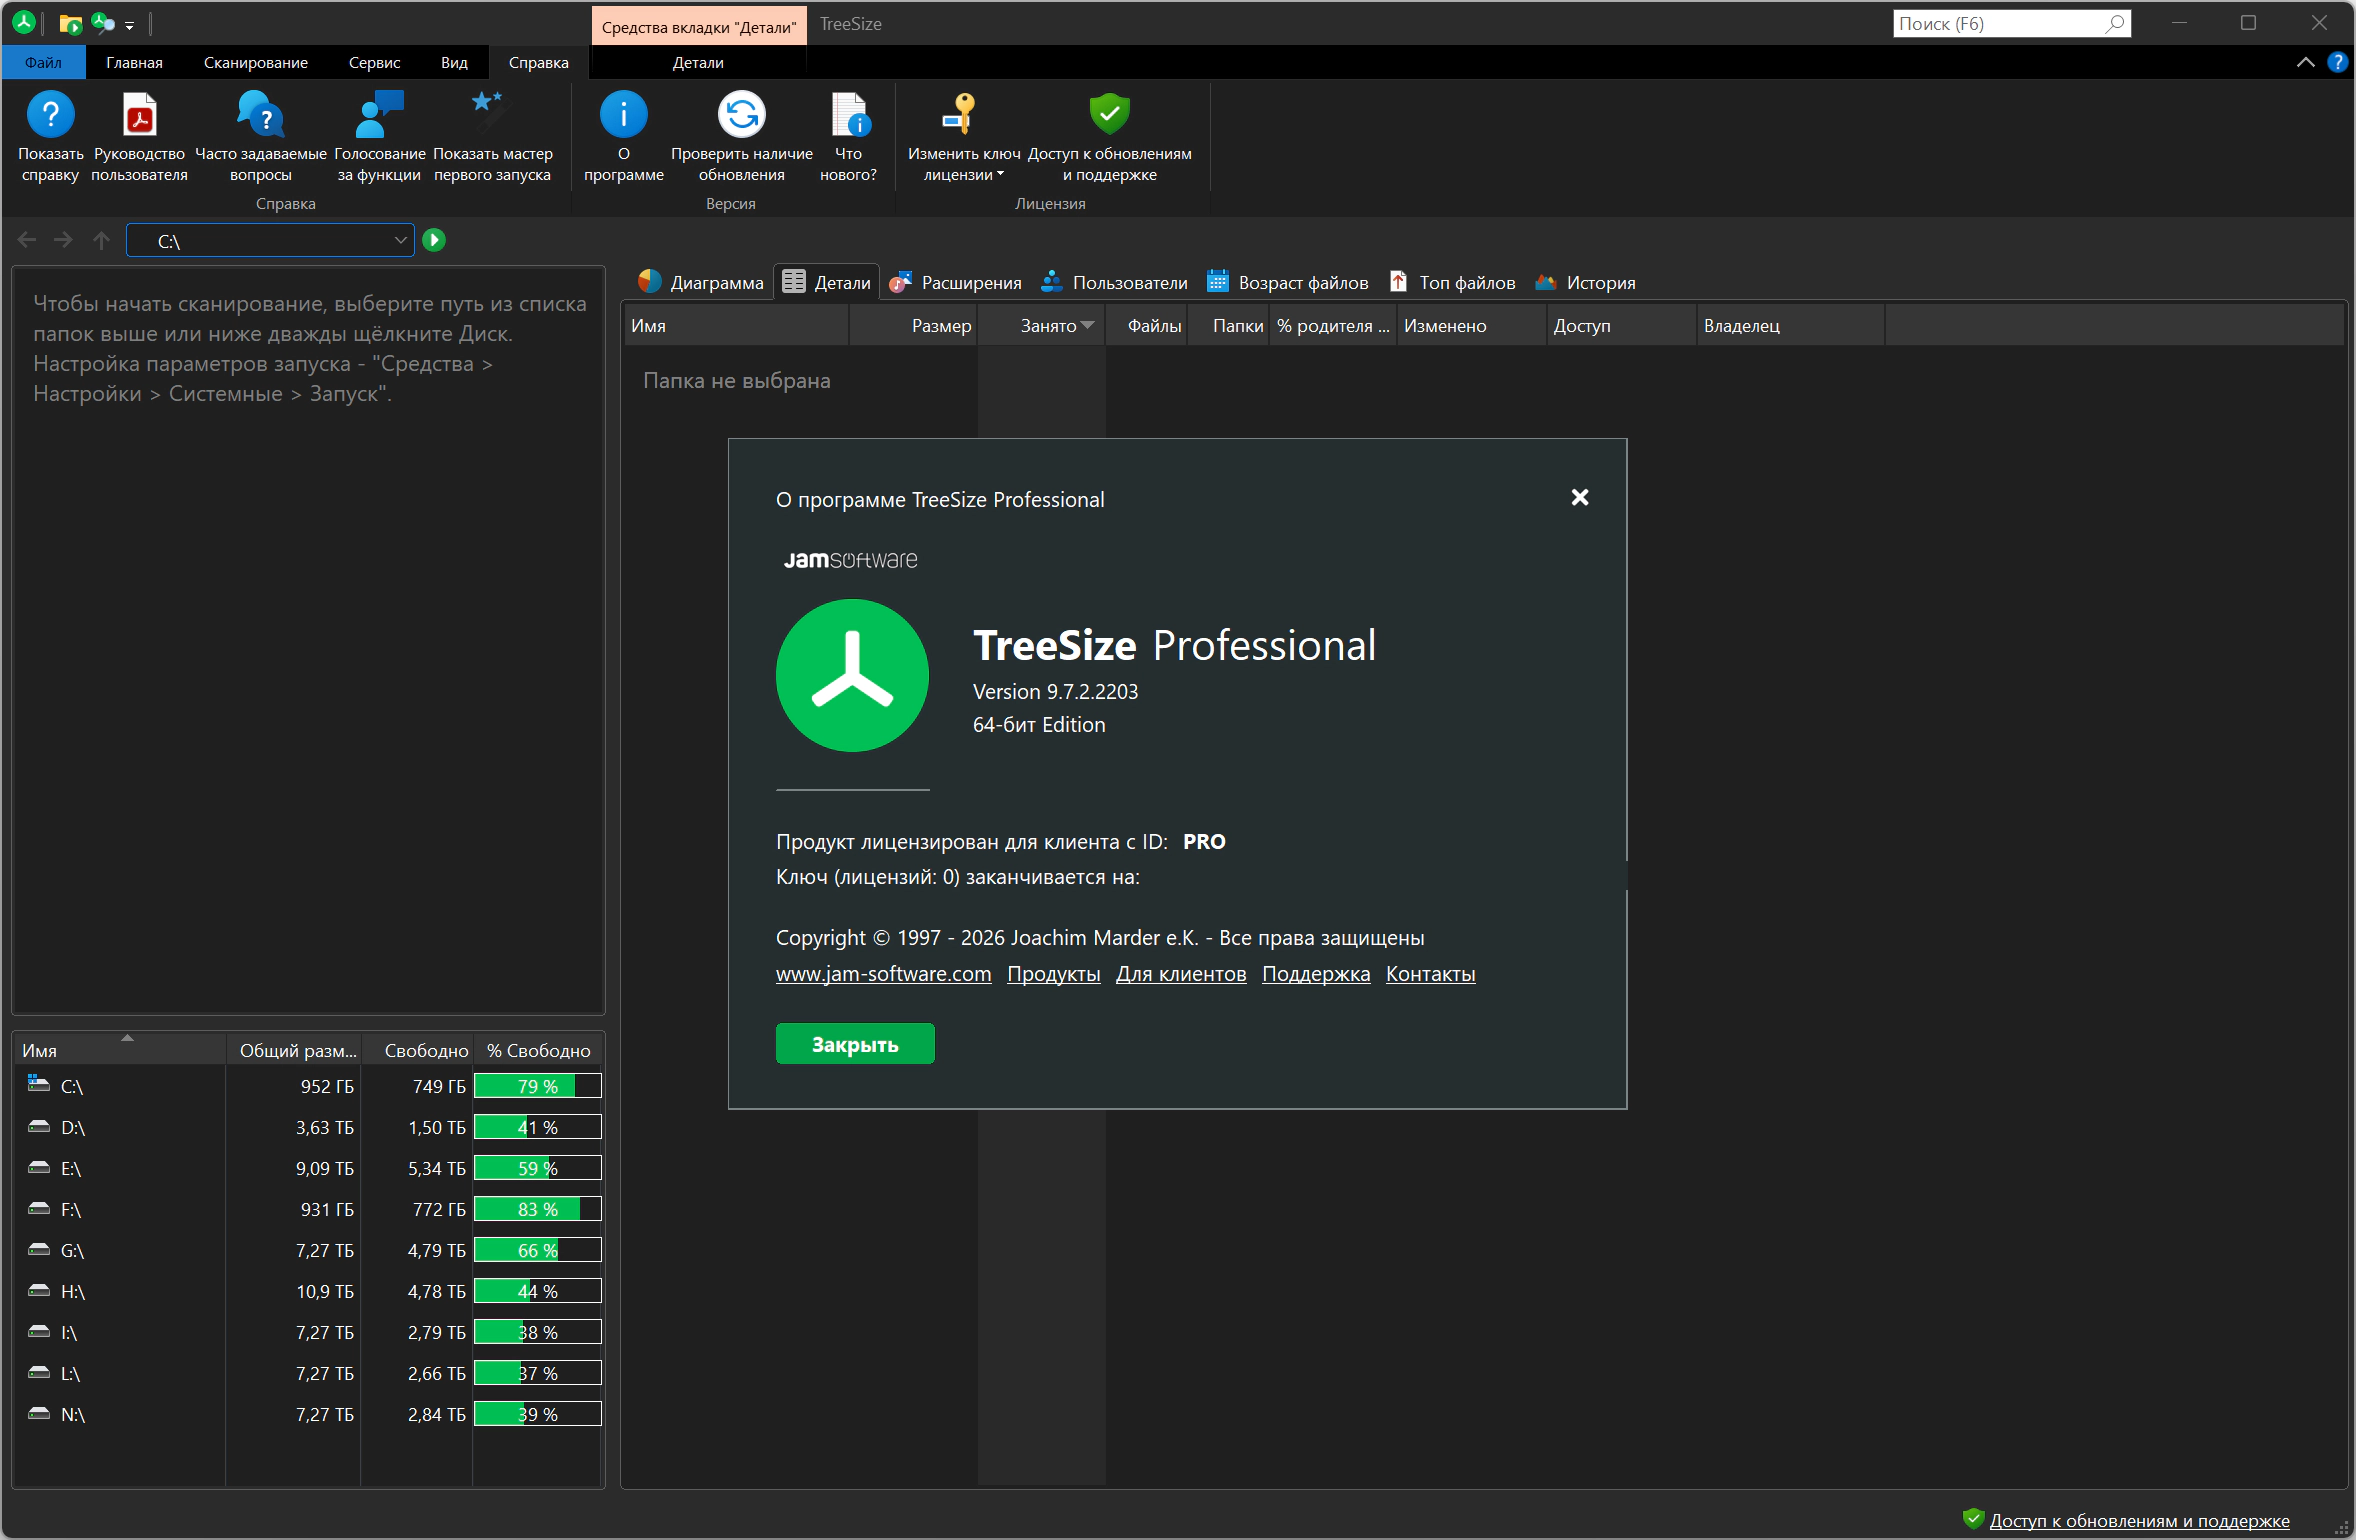
Task: Open the C:\ path dropdown list
Action: [400, 241]
